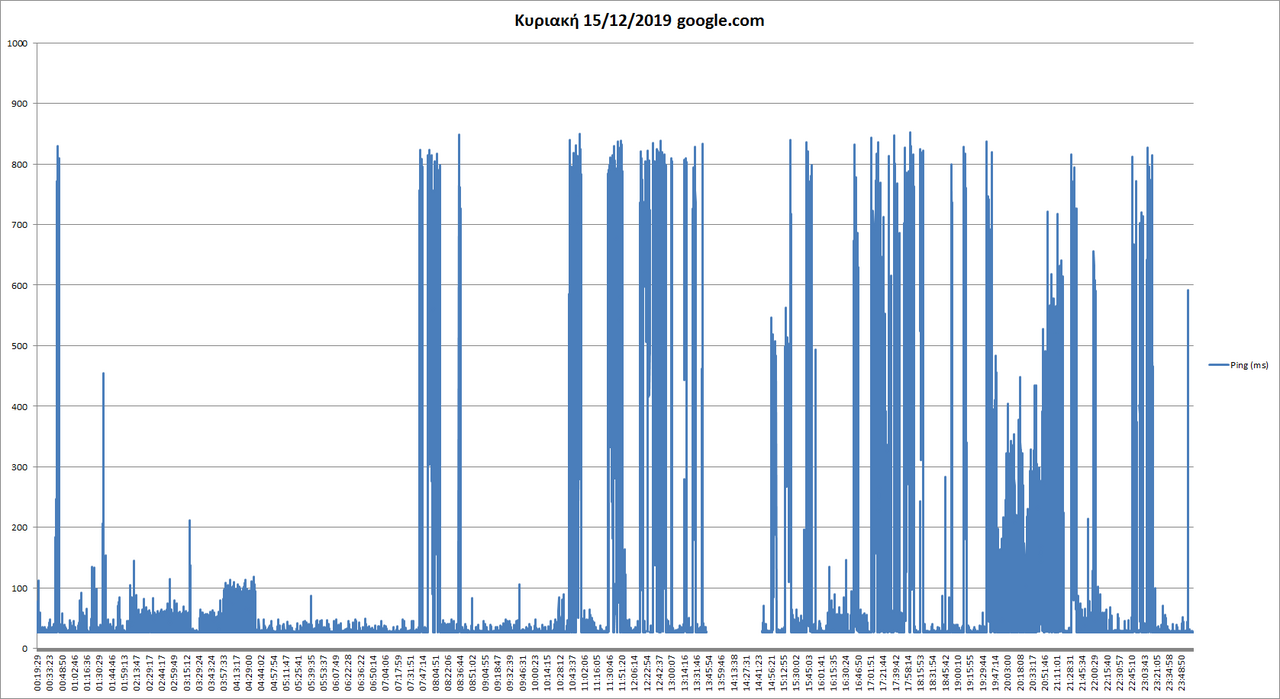This screenshot has width=1280, height=699.
Task: Select the chart title "Κυριακή 15/12/2019 google.com"
Action: tap(639, 20)
